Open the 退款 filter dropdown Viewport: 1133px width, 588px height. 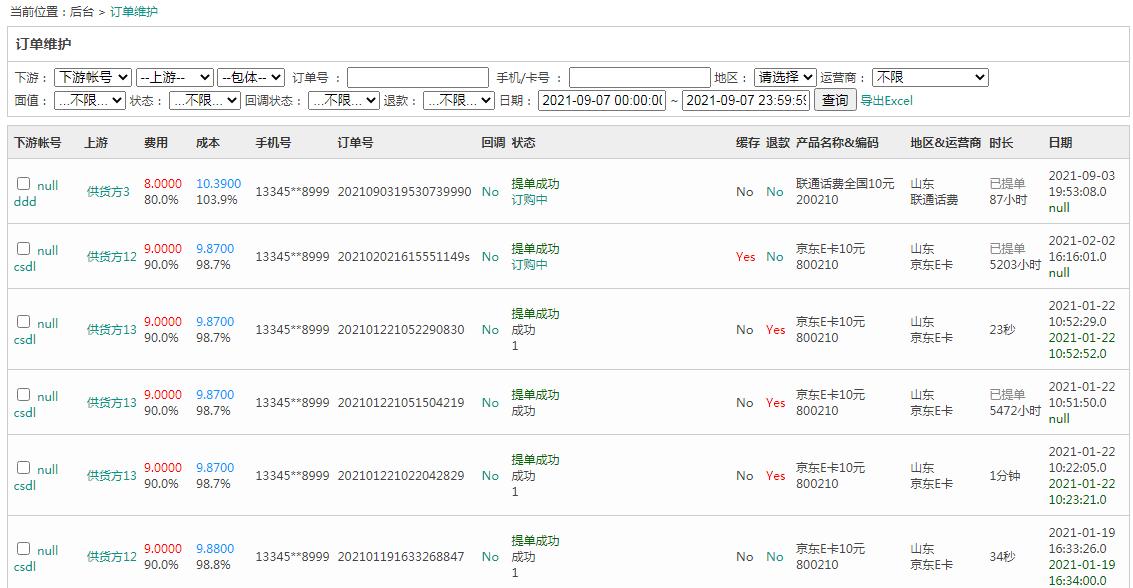click(459, 100)
